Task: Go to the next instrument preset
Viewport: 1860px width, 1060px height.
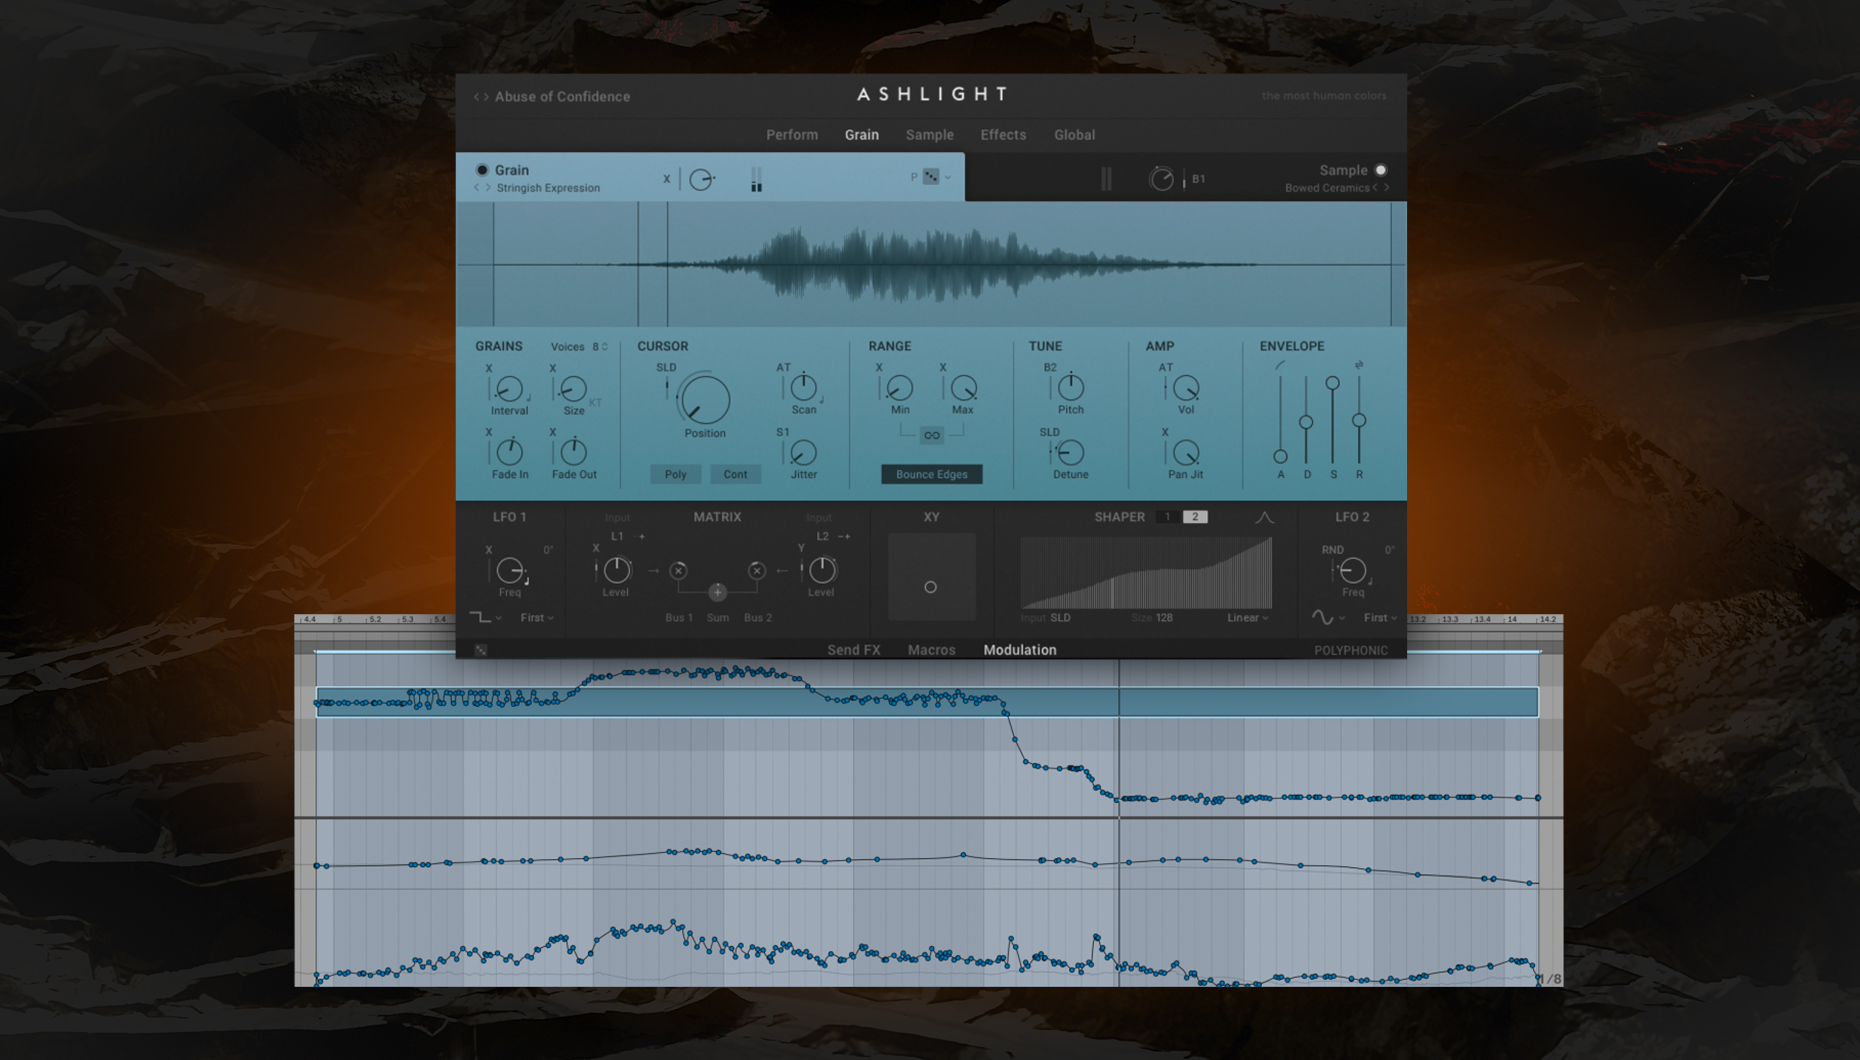Action: [486, 97]
